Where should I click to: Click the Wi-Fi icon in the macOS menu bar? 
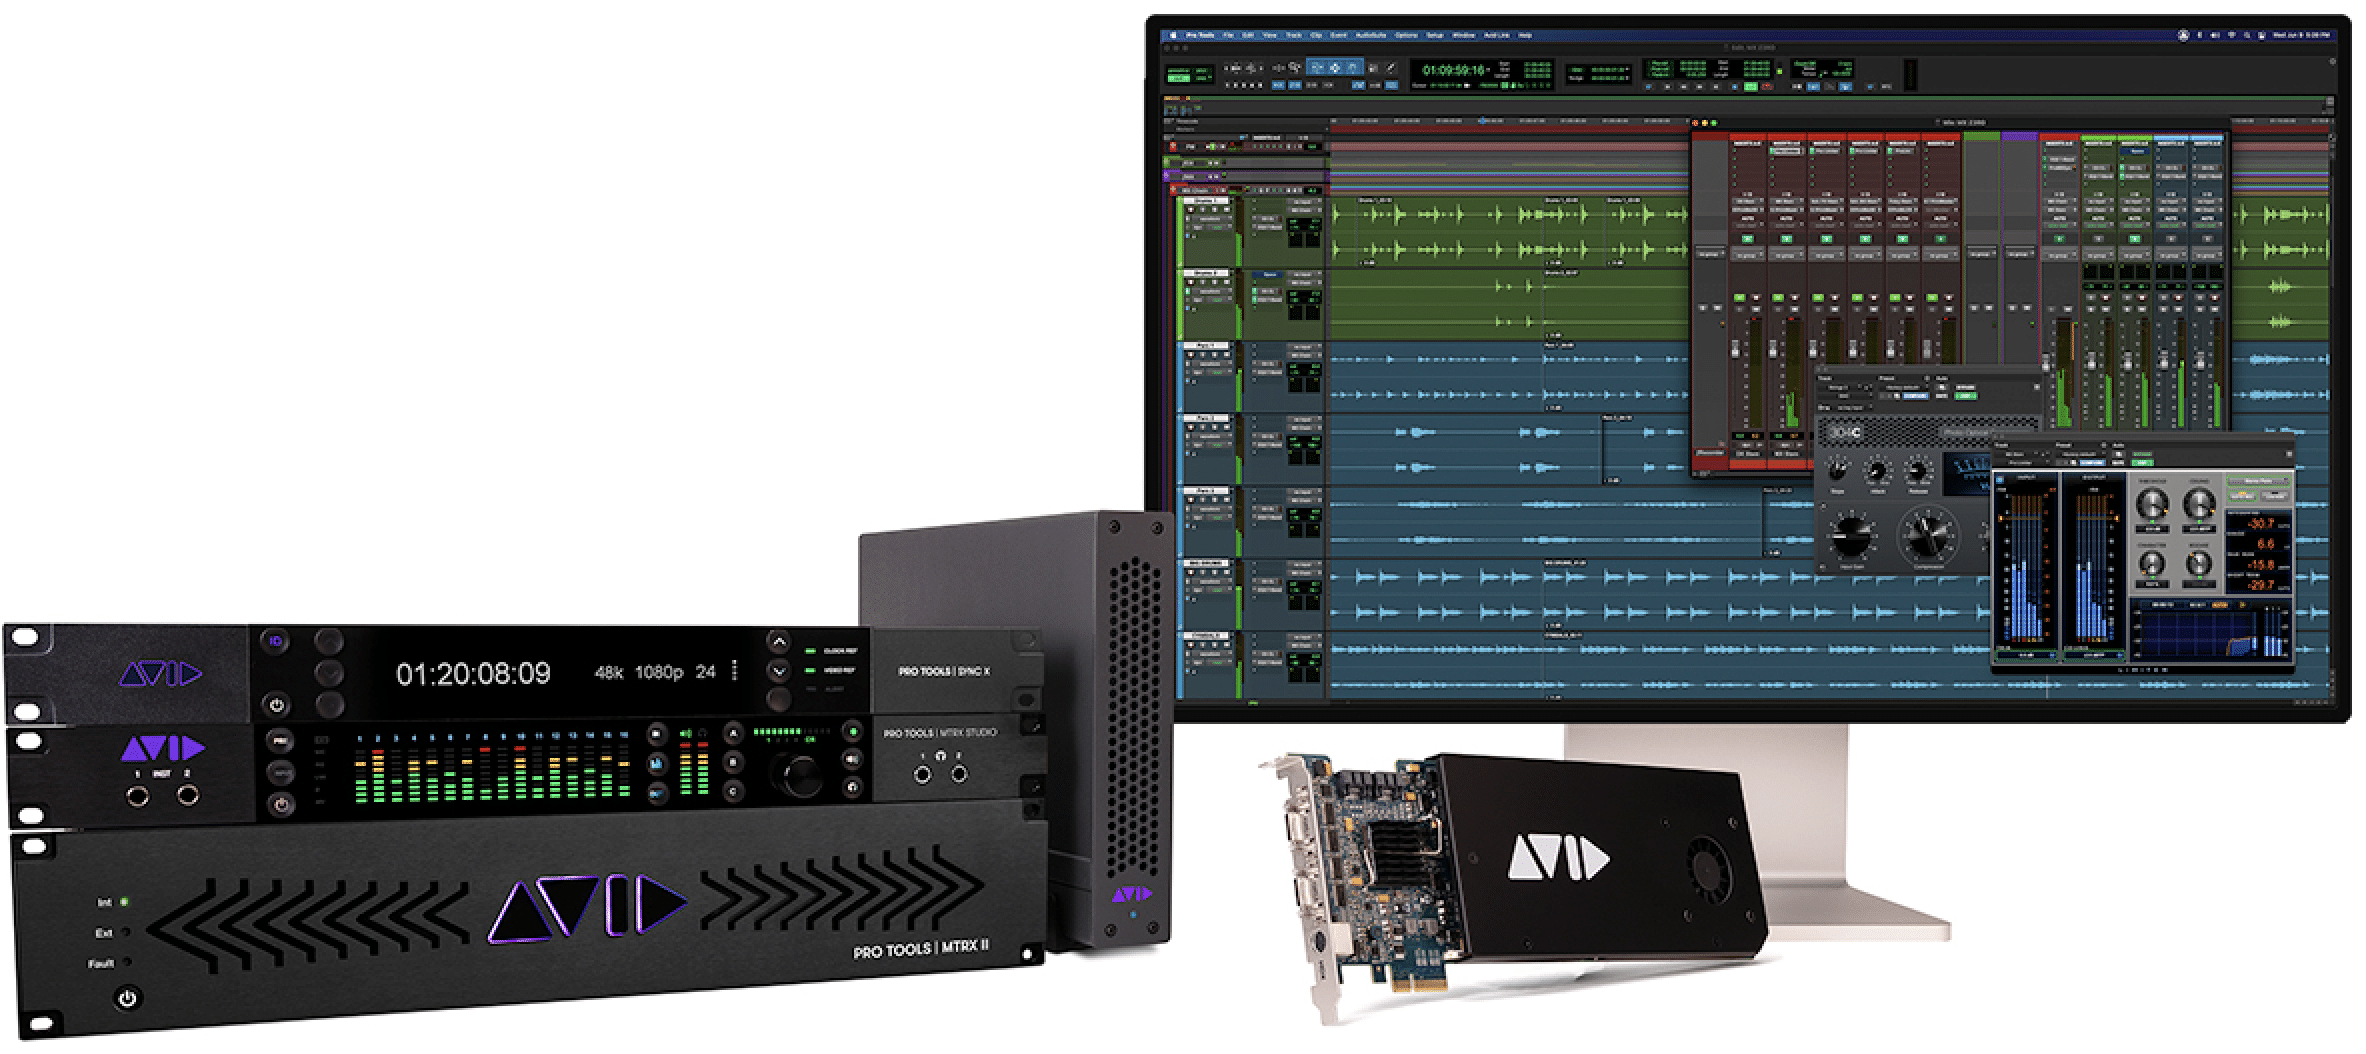[x=2232, y=35]
